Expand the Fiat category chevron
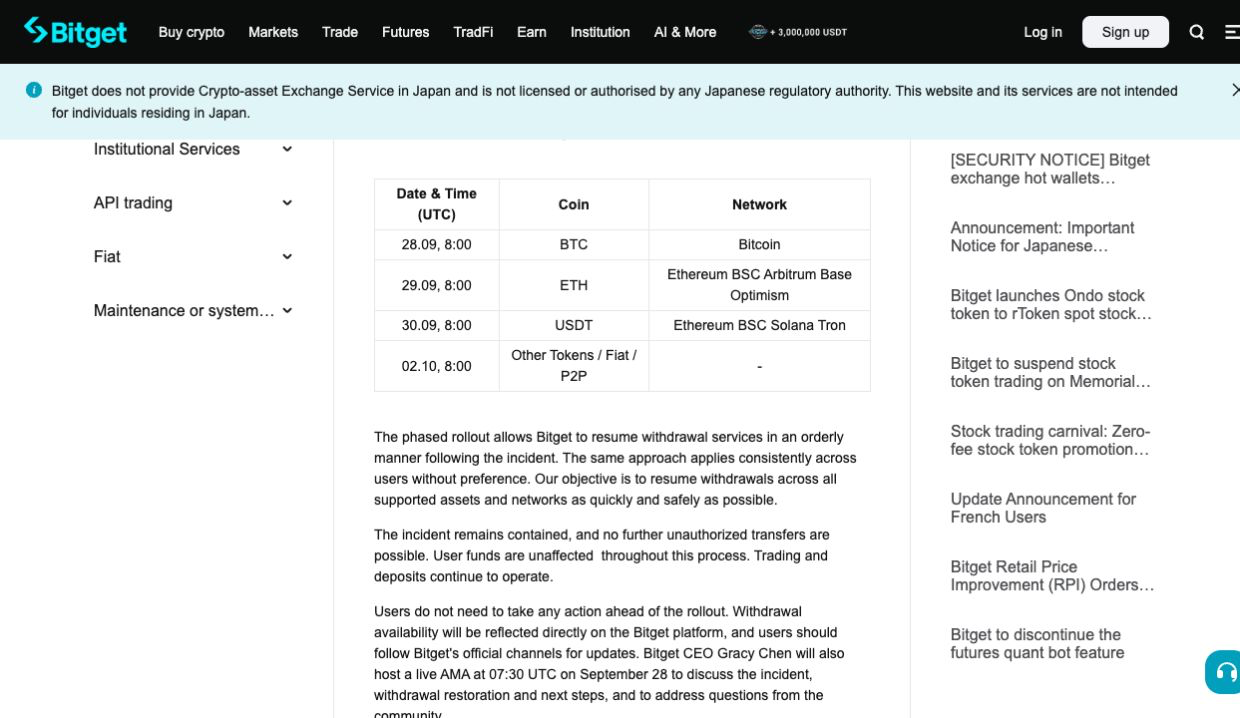This screenshot has width=1240, height=718. pyautogui.click(x=287, y=257)
